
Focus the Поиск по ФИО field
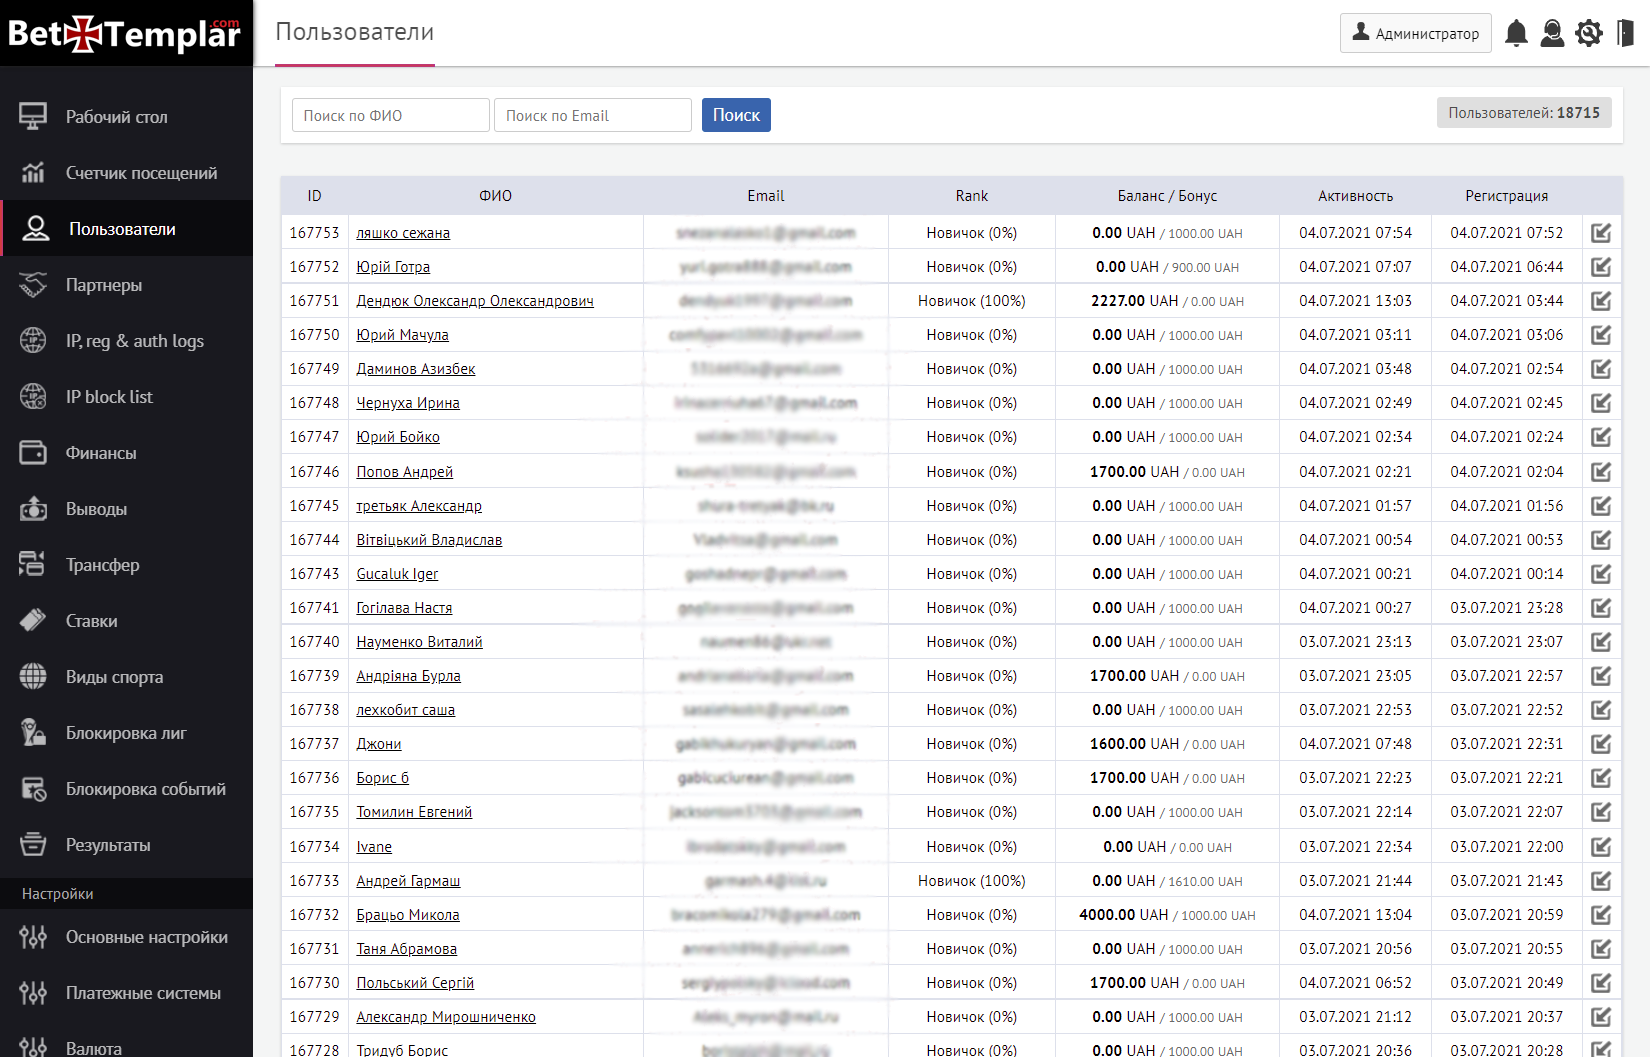(390, 115)
